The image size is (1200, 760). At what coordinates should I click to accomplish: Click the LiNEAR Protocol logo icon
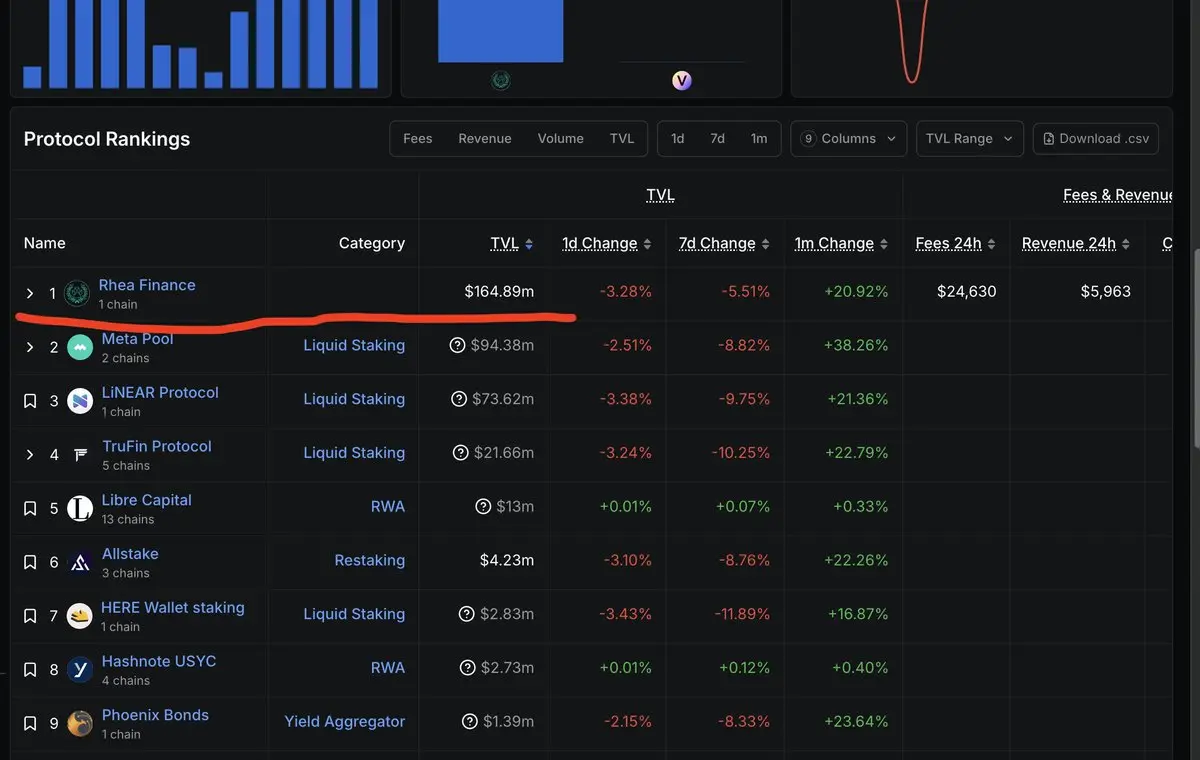click(x=80, y=402)
